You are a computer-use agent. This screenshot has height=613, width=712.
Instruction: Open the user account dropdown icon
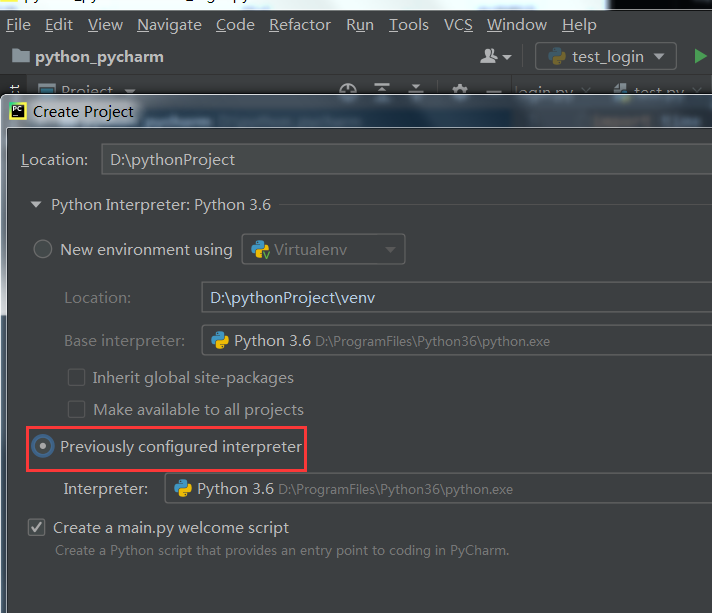[x=495, y=56]
